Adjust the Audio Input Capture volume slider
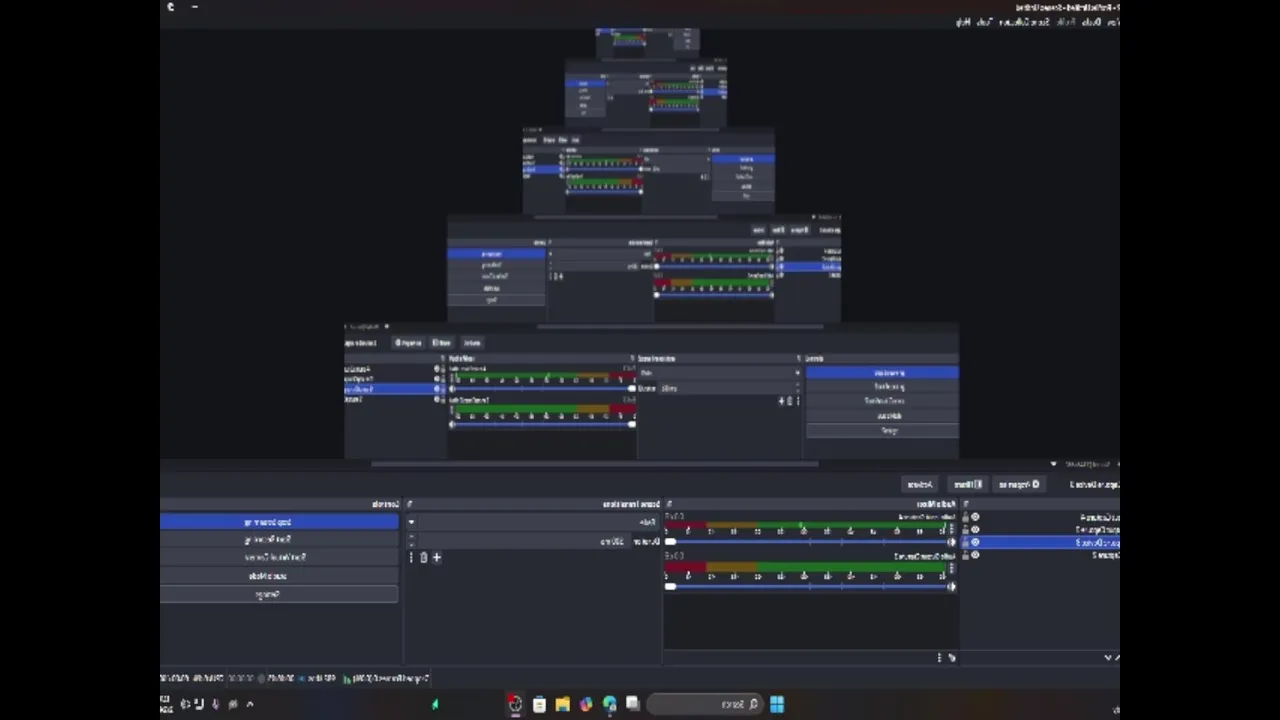The height and width of the screenshot is (720, 1280). 805,542
